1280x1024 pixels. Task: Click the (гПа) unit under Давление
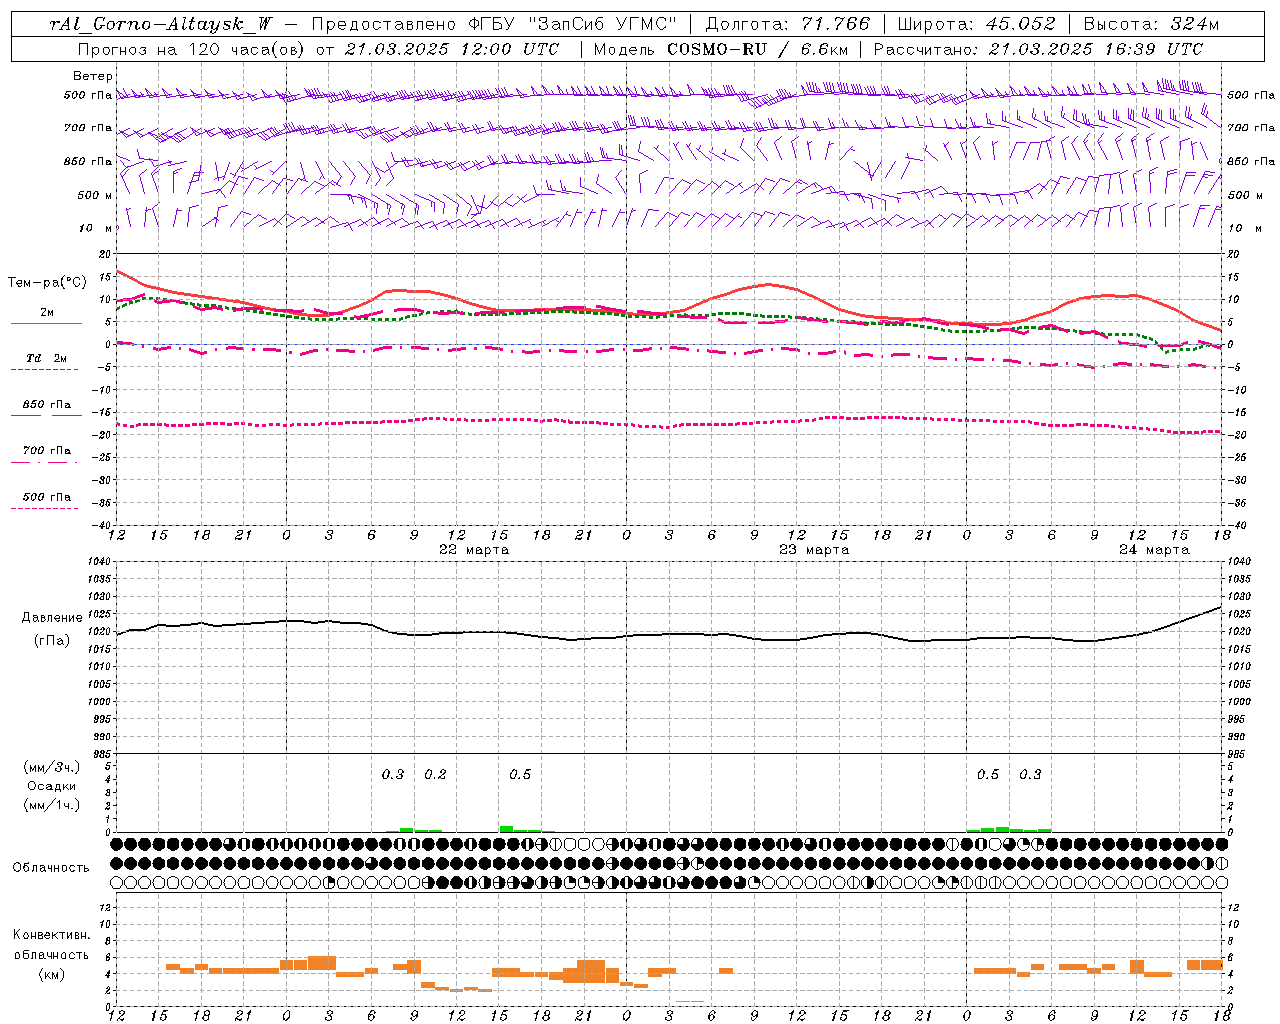(51, 640)
